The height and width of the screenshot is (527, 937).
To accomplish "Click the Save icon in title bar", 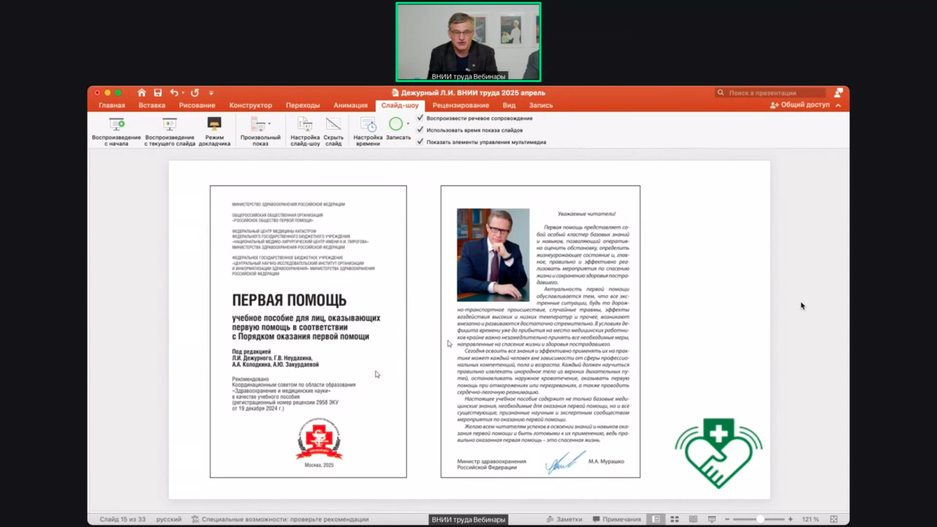I will [157, 93].
